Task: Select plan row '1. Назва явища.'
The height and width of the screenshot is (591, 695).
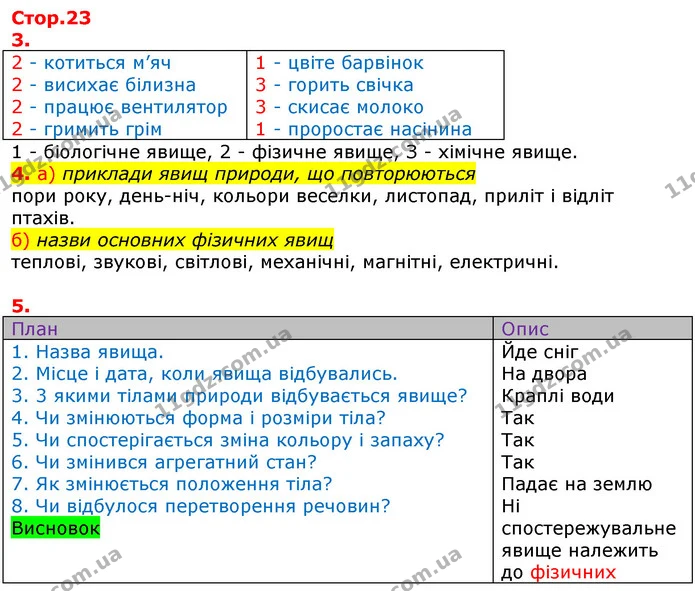Action: click(x=87, y=352)
